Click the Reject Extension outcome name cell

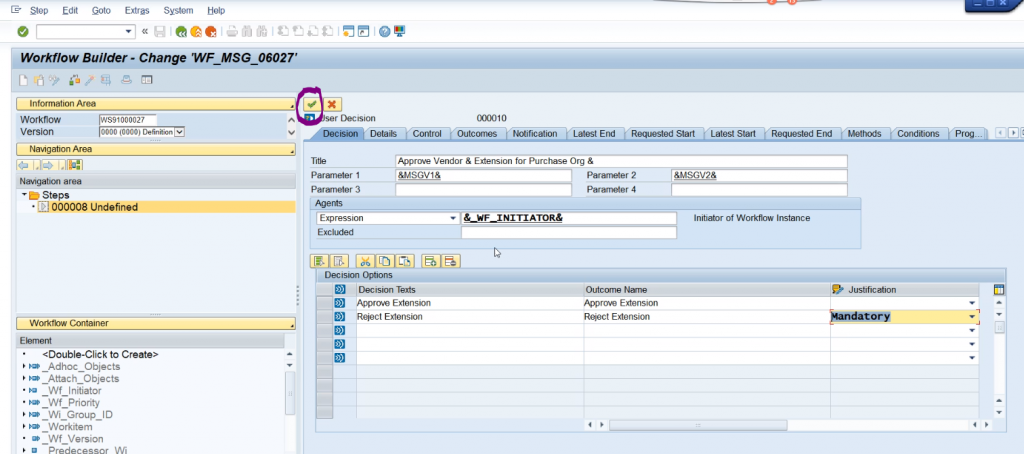tap(707, 317)
